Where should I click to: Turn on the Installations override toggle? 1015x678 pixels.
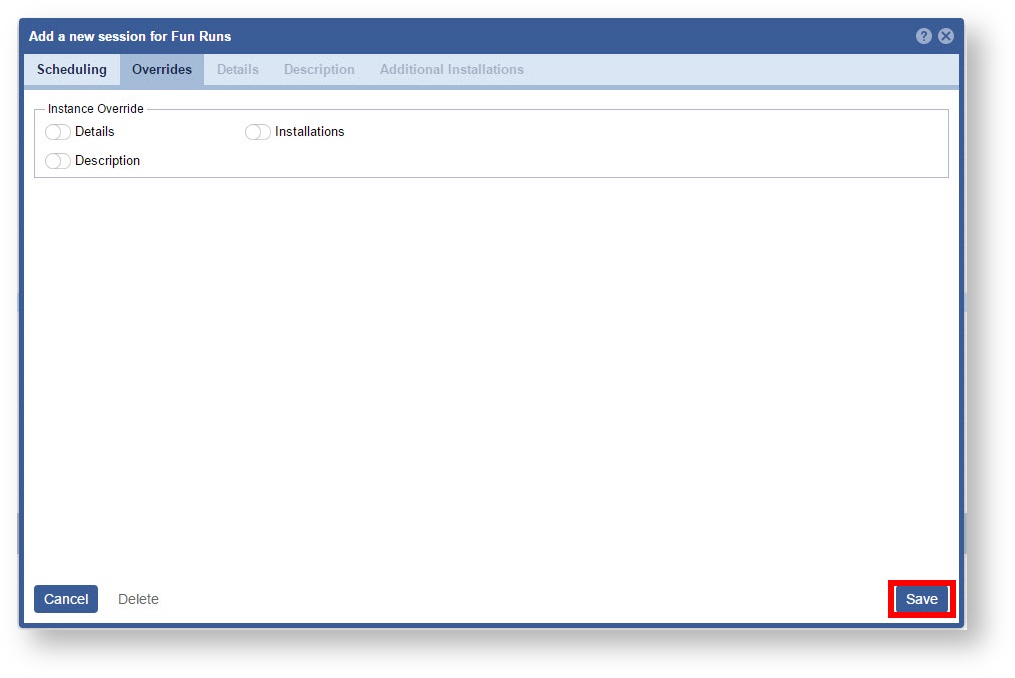(258, 132)
